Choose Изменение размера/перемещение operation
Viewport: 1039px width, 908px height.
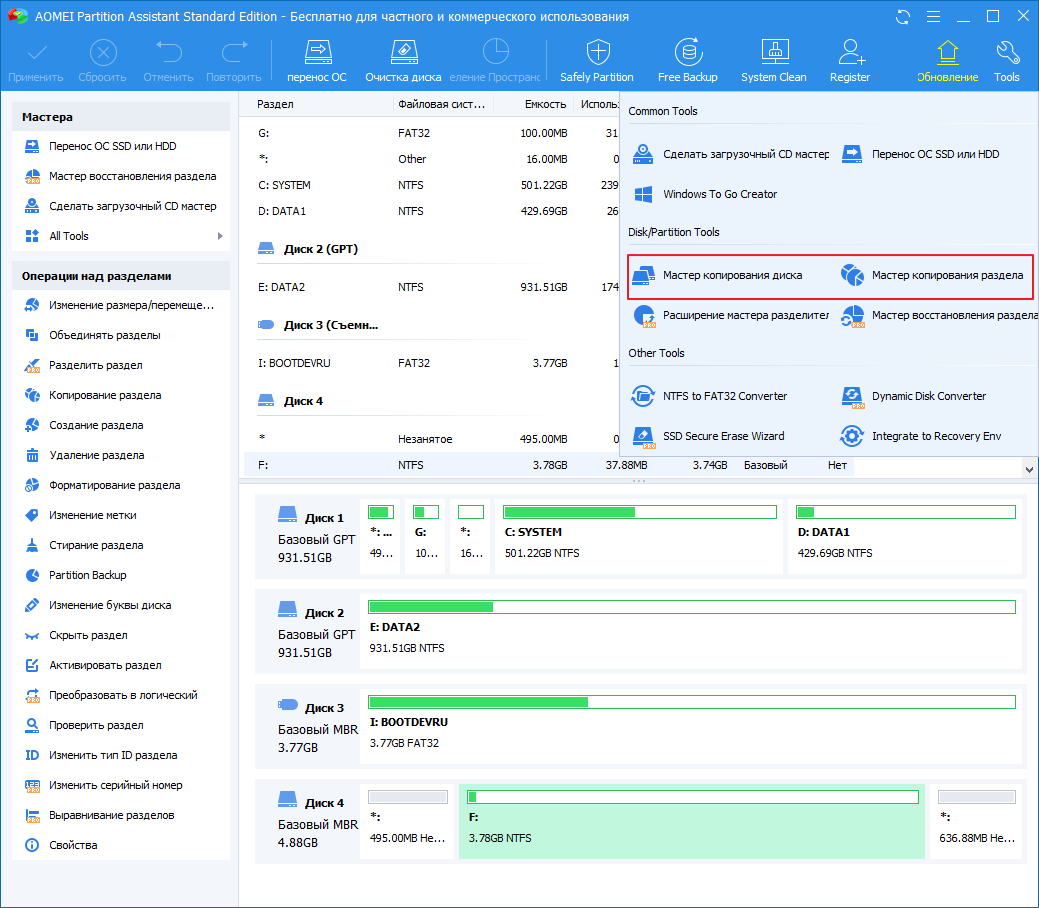click(121, 306)
